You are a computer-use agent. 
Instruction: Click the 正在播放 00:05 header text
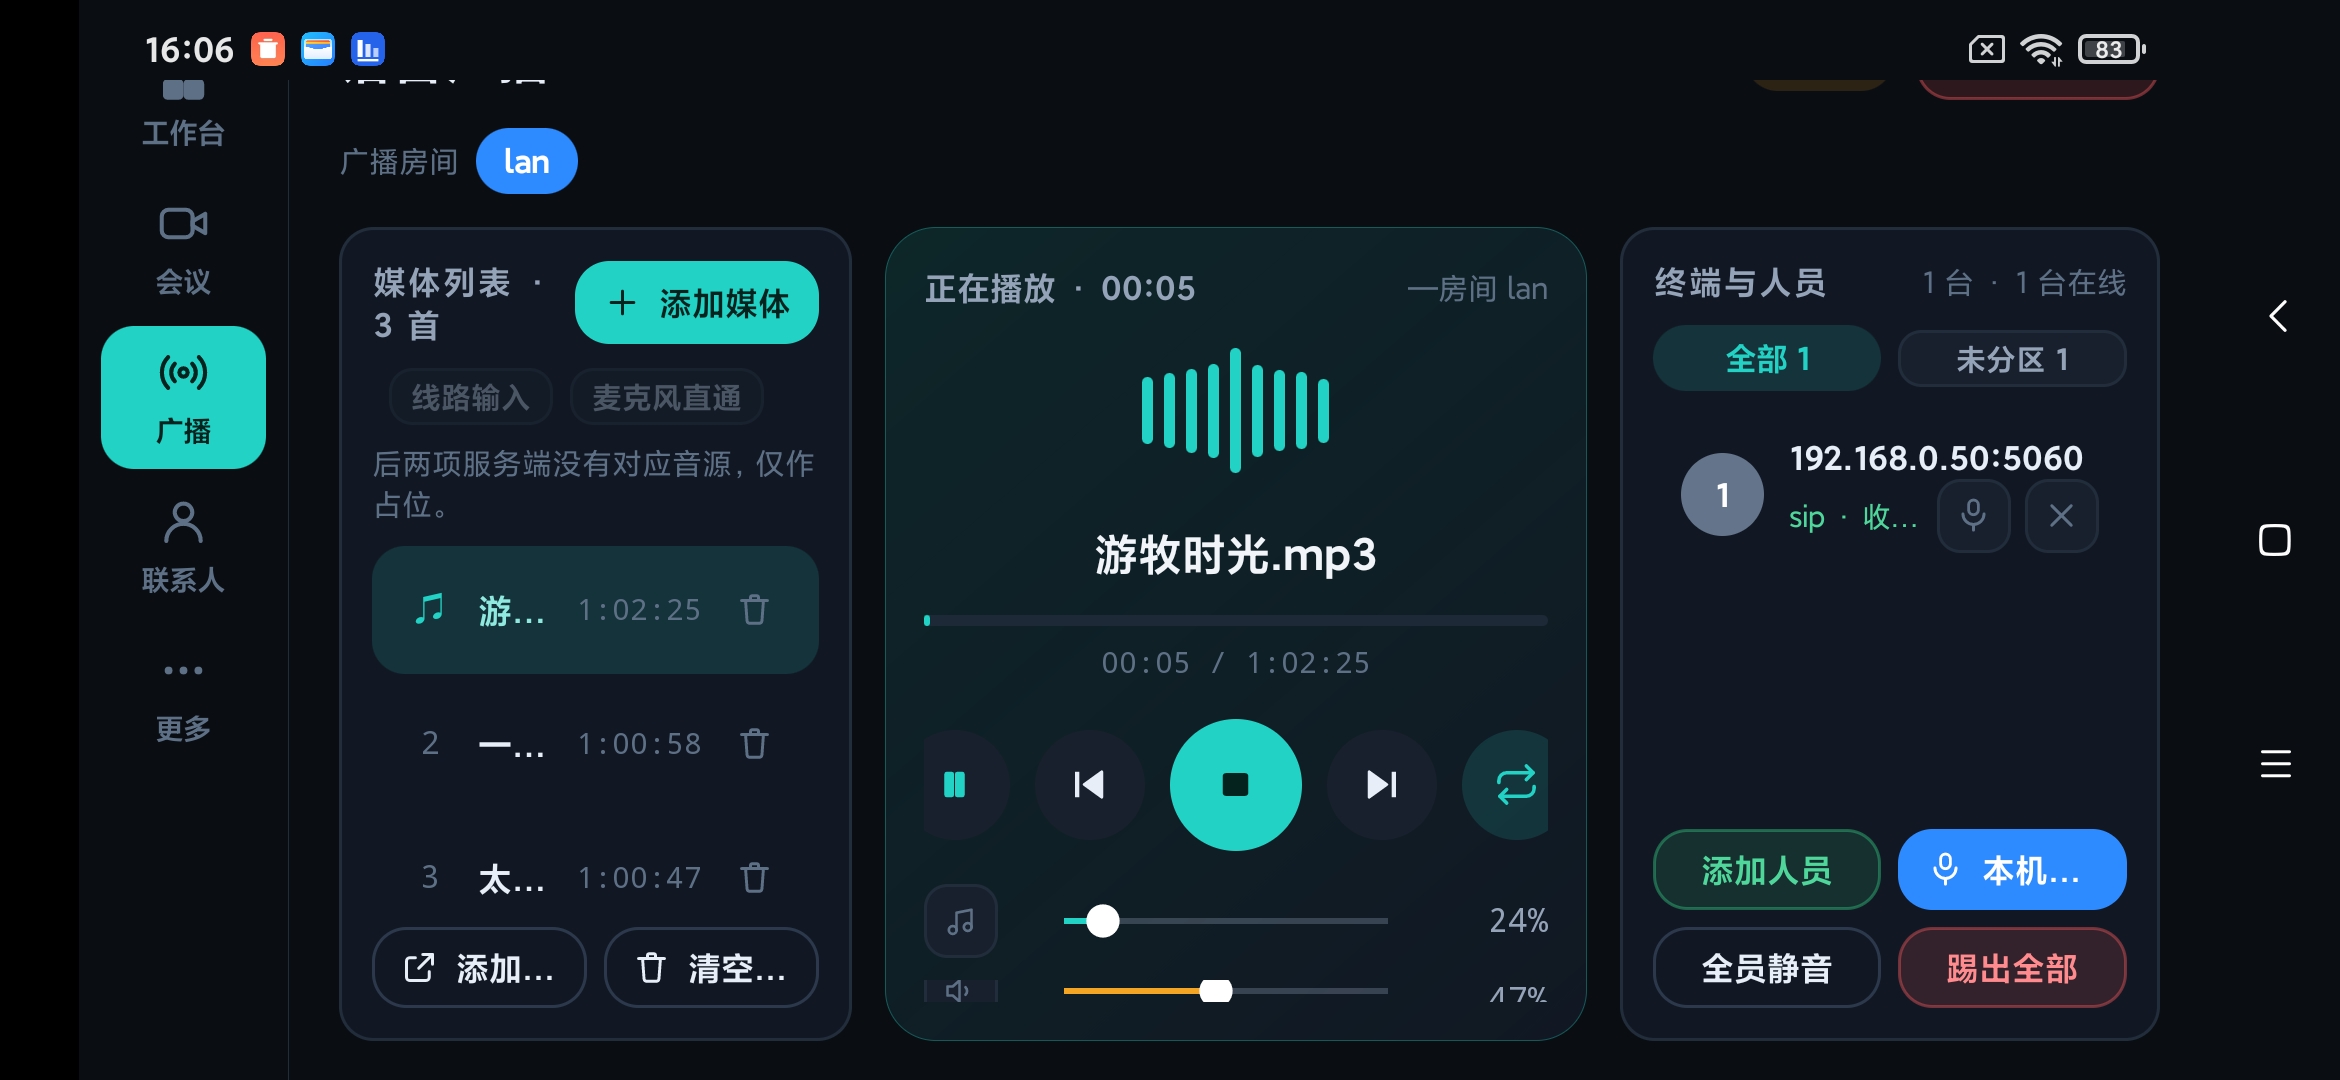pyautogui.click(x=1060, y=289)
